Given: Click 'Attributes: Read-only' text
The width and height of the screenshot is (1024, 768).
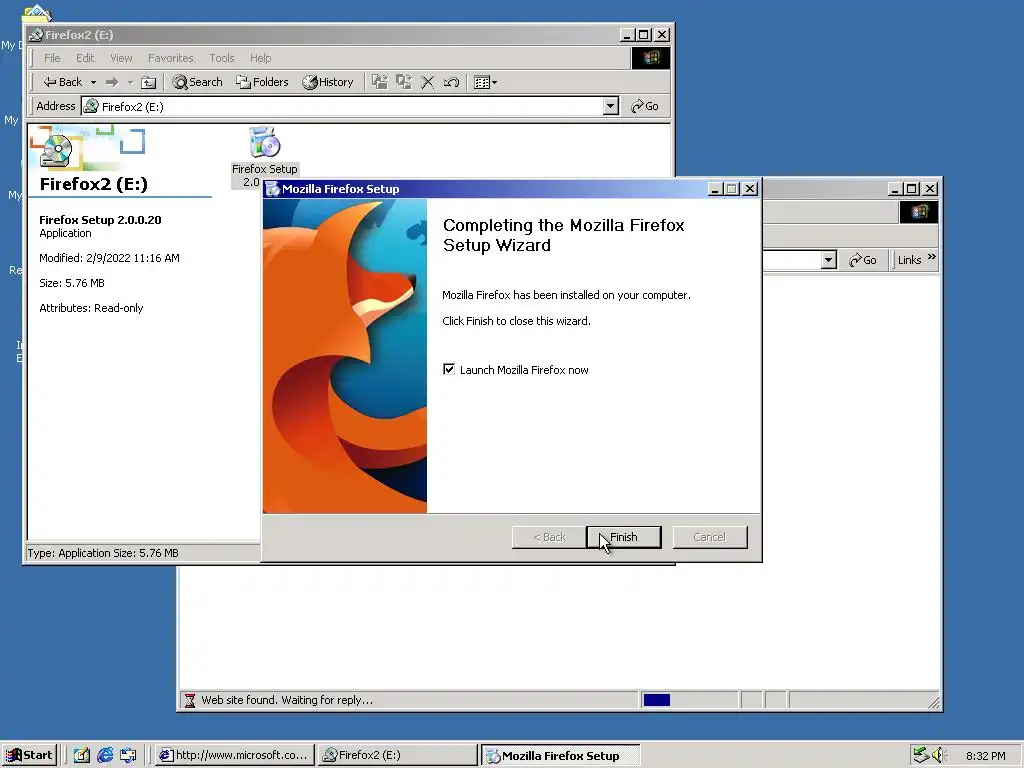Looking at the screenshot, I should pyautogui.click(x=91, y=308).
